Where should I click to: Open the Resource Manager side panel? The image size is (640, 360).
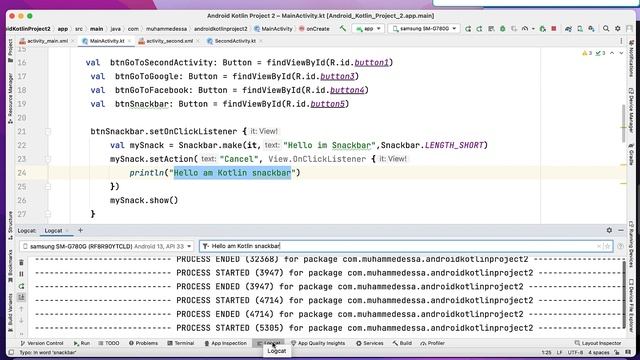point(10,98)
